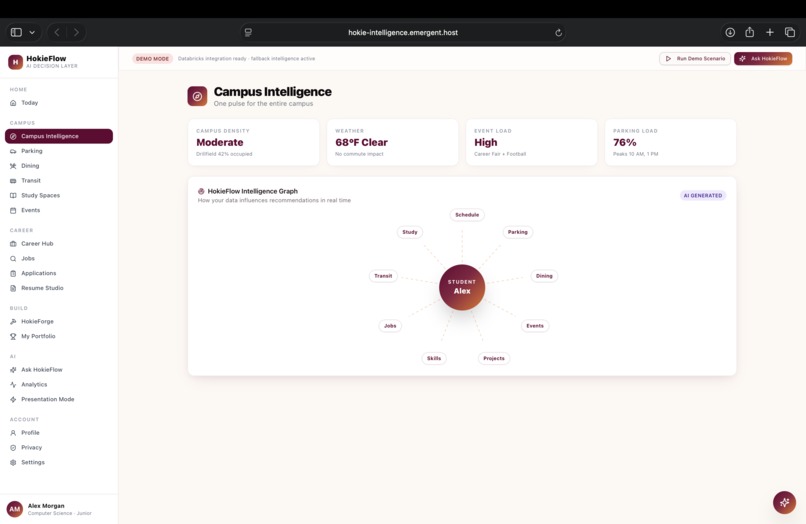Screen dimensions: 806x524
Task: Click the Events node in graph
Action: tap(535, 326)
